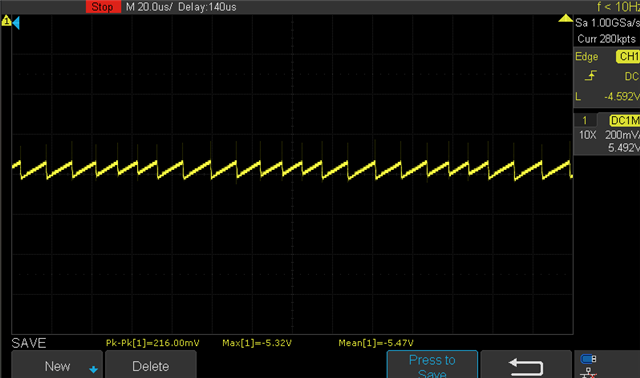Image resolution: width=640 pixels, height=378 pixels.
Task: Click the Mean[1] measurement readout
Action: pyautogui.click(x=376, y=343)
